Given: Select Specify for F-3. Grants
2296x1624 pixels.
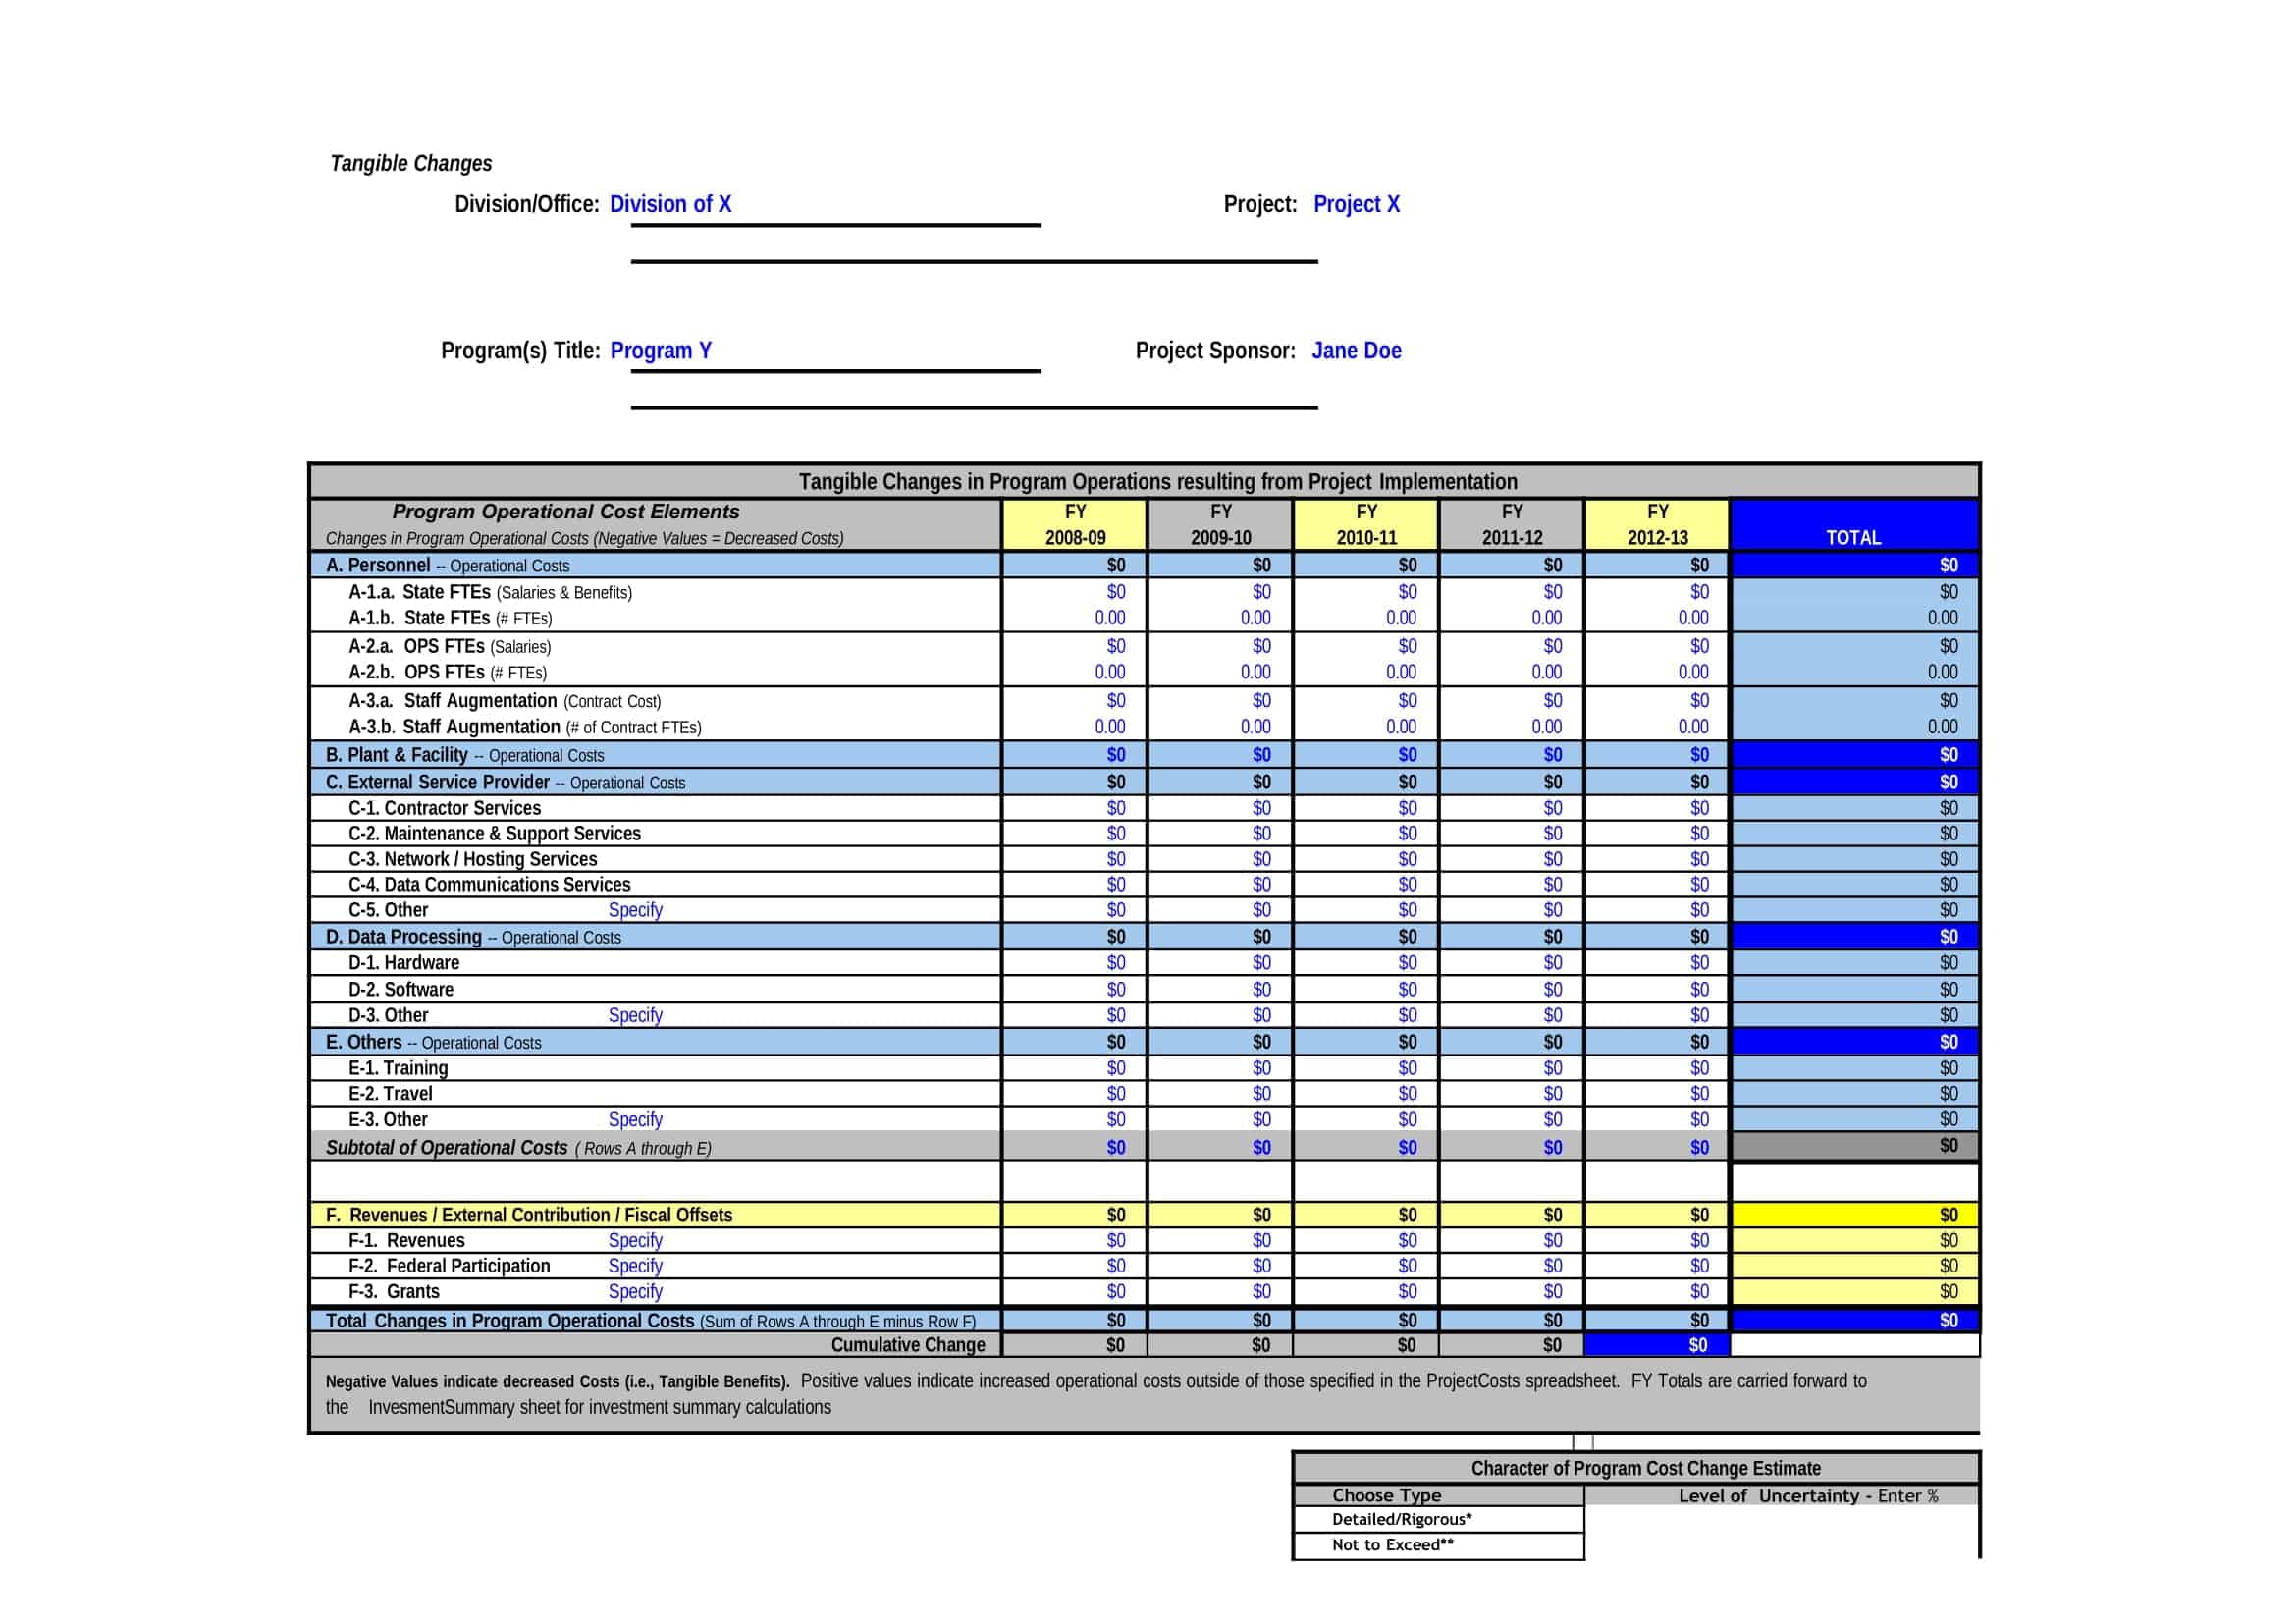Looking at the screenshot, I should pos(635,1291).
